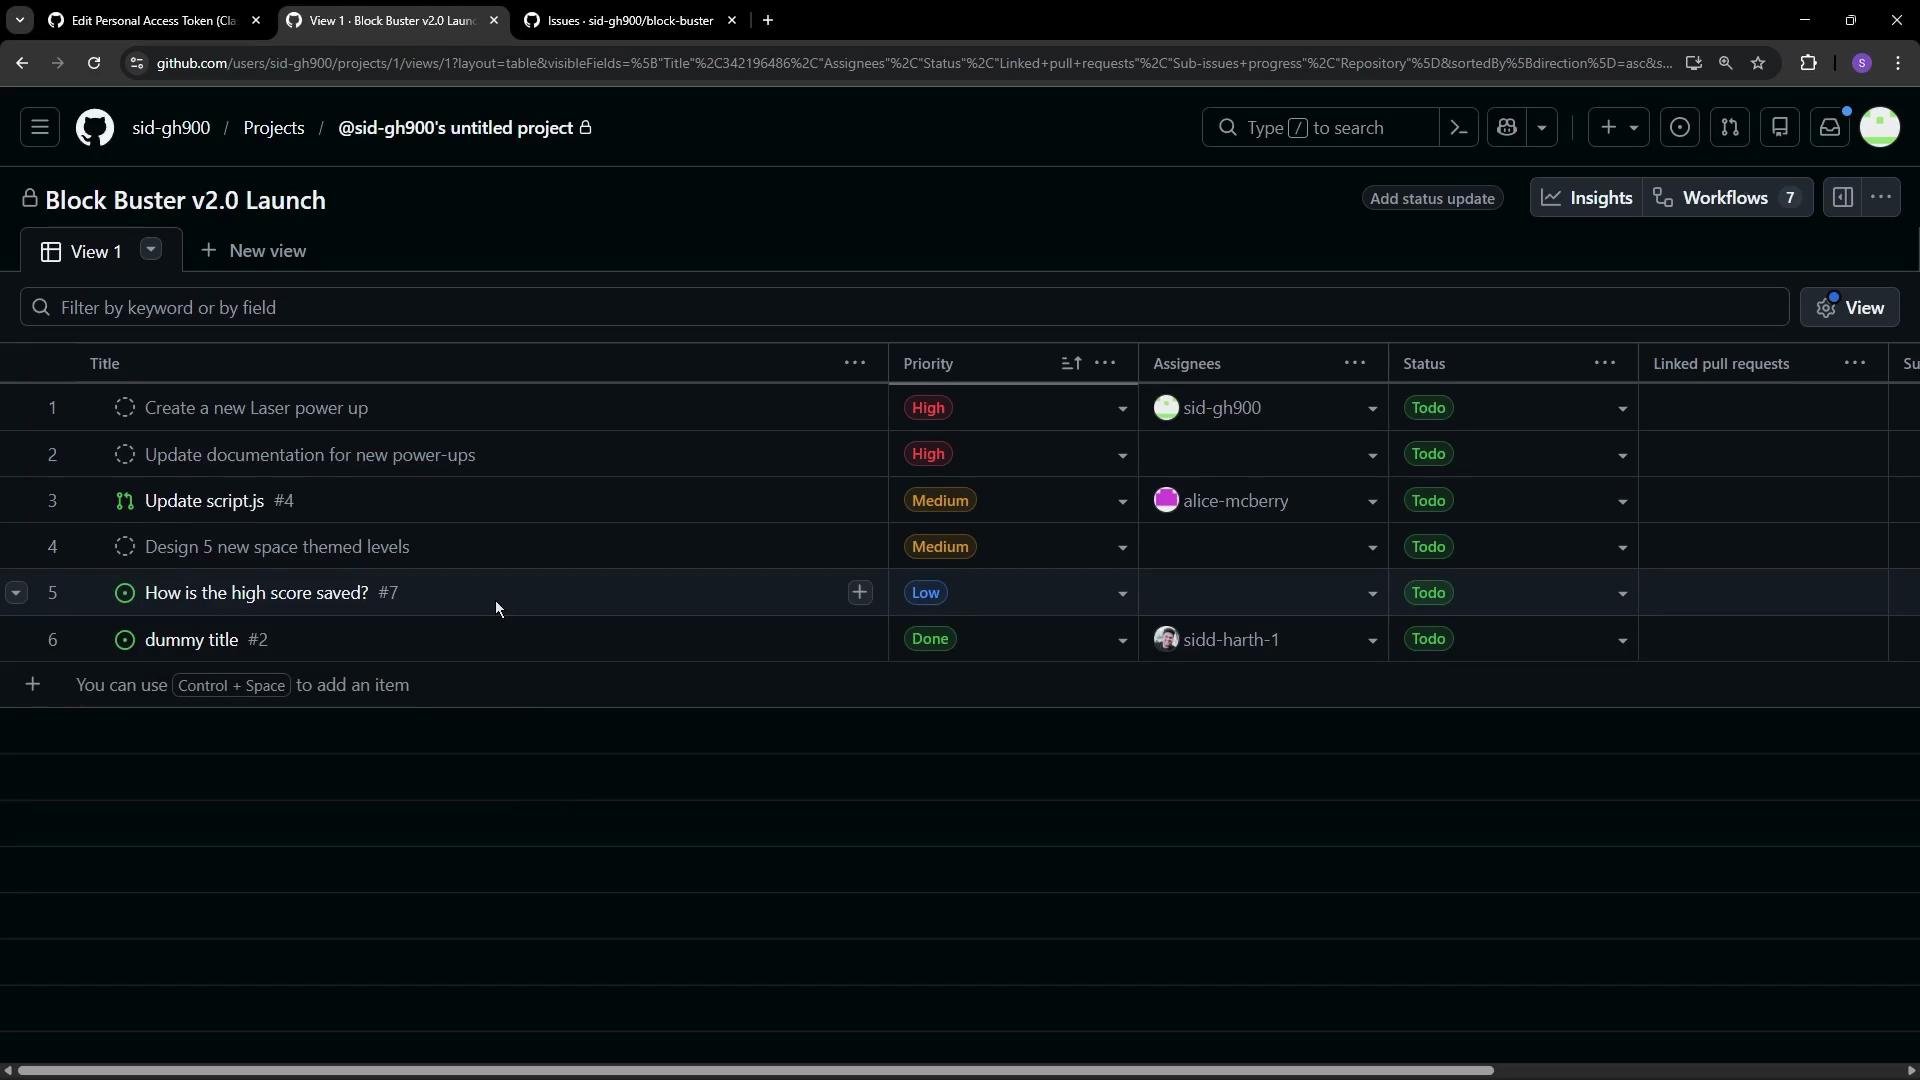The width and height of the screenshot is (1920, 1080).
Task: Expand the Copilot dropdown arrow
Action: coord(1541,128)
